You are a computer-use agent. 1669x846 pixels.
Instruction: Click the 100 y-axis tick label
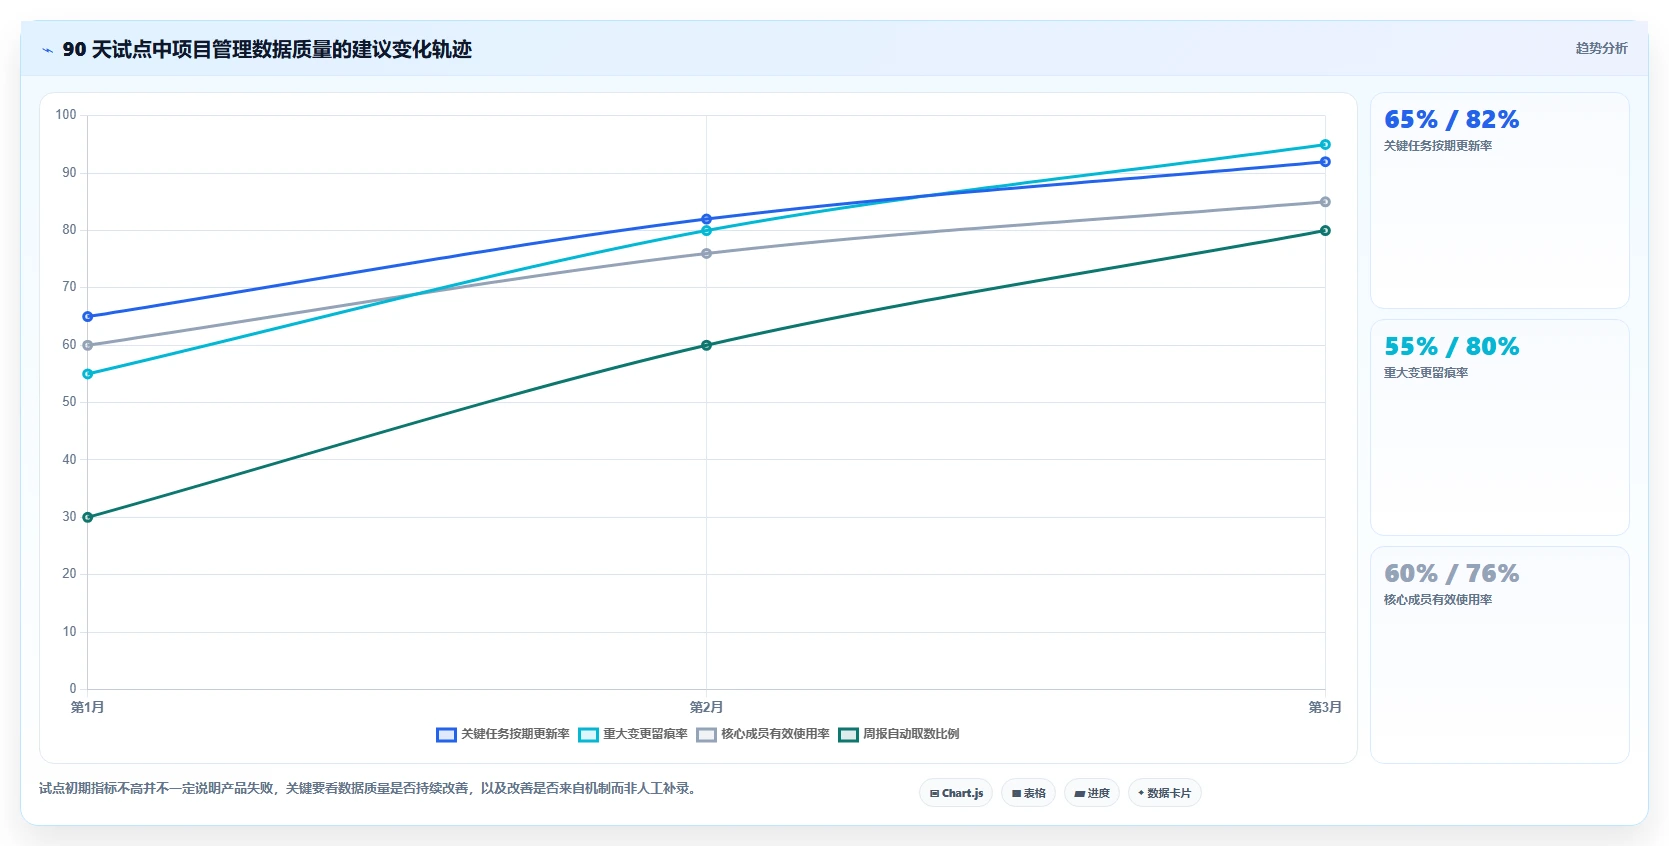[66, 115]
